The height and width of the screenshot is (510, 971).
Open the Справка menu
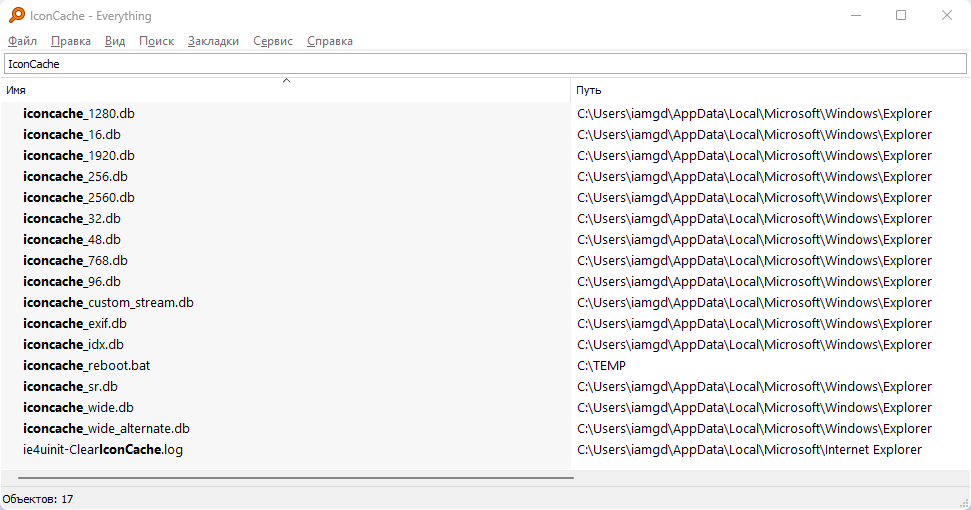(x=330, y=41)
